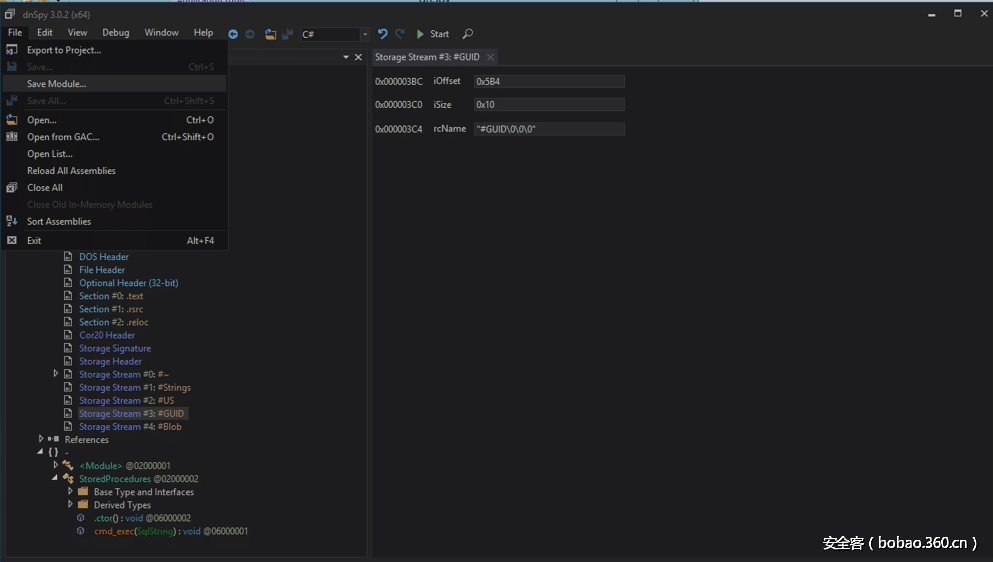This screenshot has width=993, height=562.
Task: Click the Navigate Forward arrow icon
Action: click(x=250, y=34)
